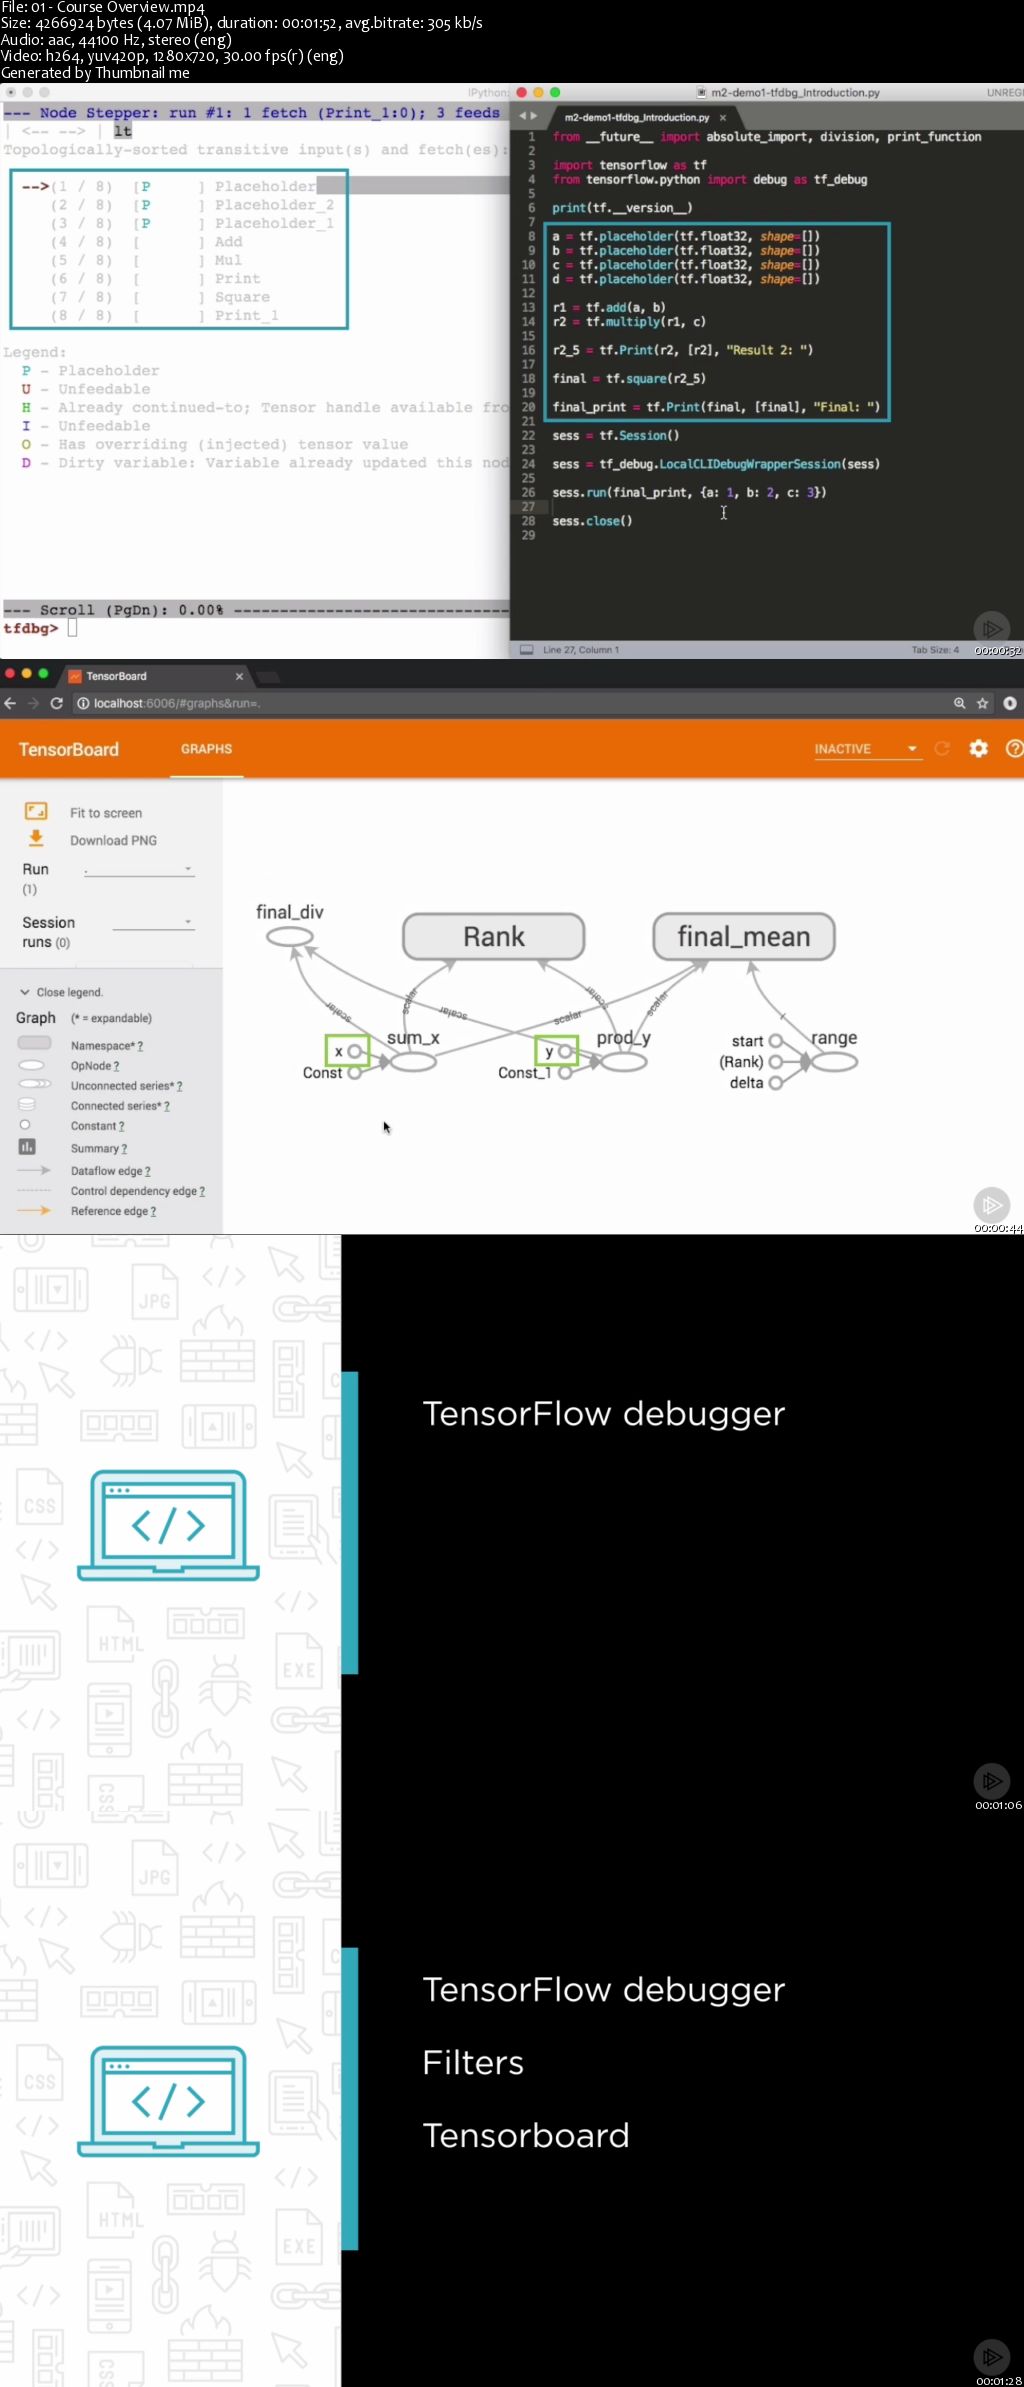Open the Constant help link
Viewport: 1024px width, 2387px height.
(121, 1126)
